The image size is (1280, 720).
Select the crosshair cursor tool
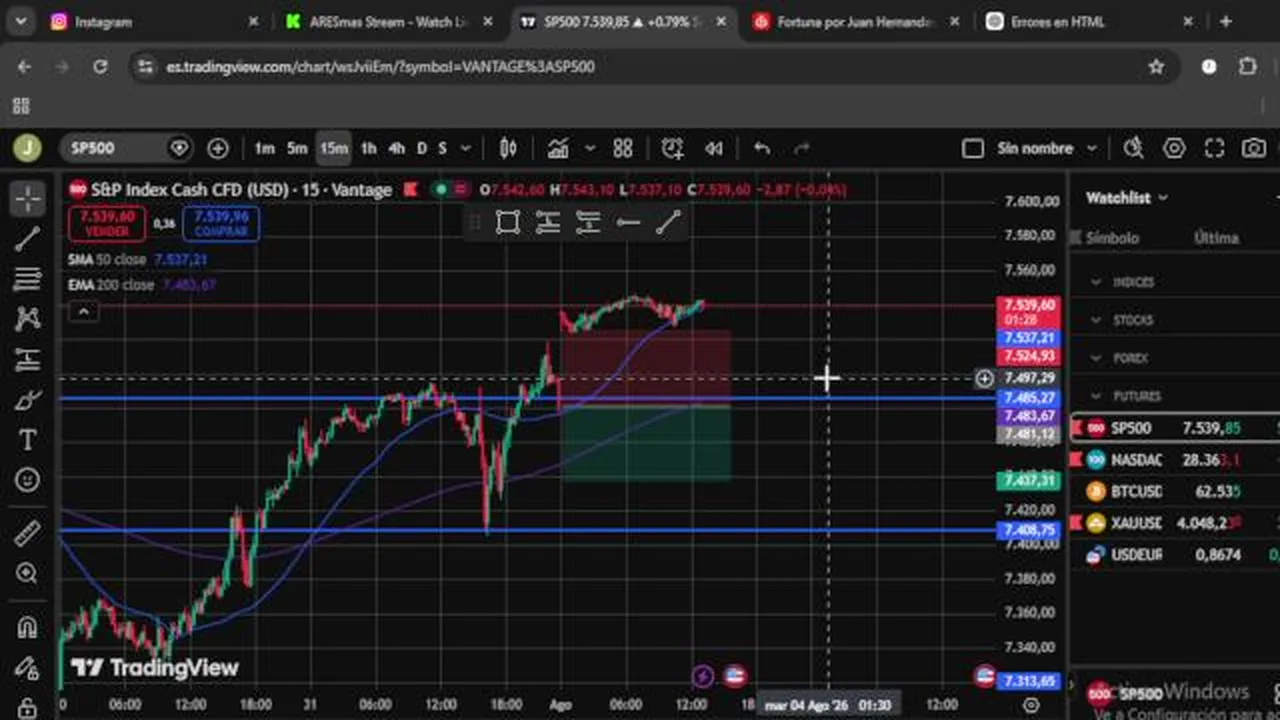(x=28, y=198)
